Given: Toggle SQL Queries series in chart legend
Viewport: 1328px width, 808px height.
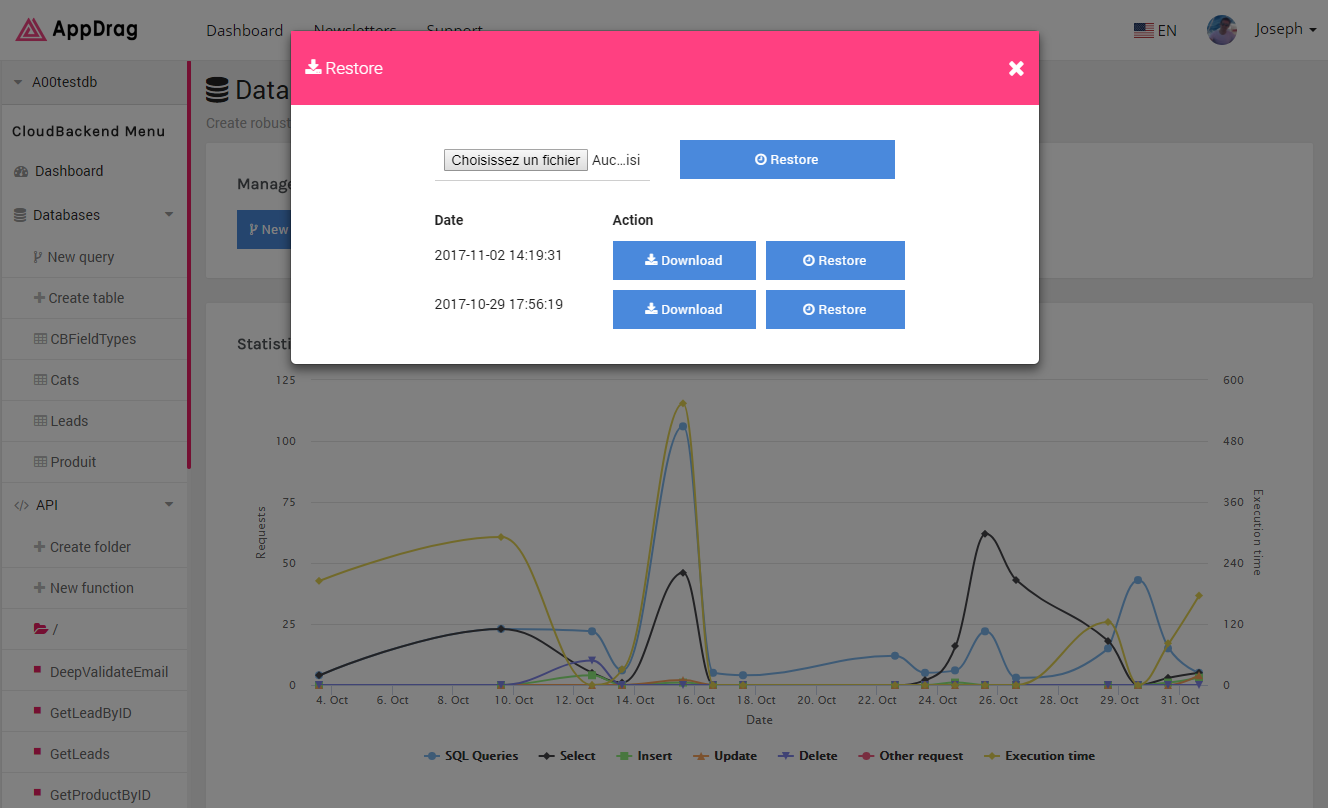Looking at the screenshot, I should point(472,756).
